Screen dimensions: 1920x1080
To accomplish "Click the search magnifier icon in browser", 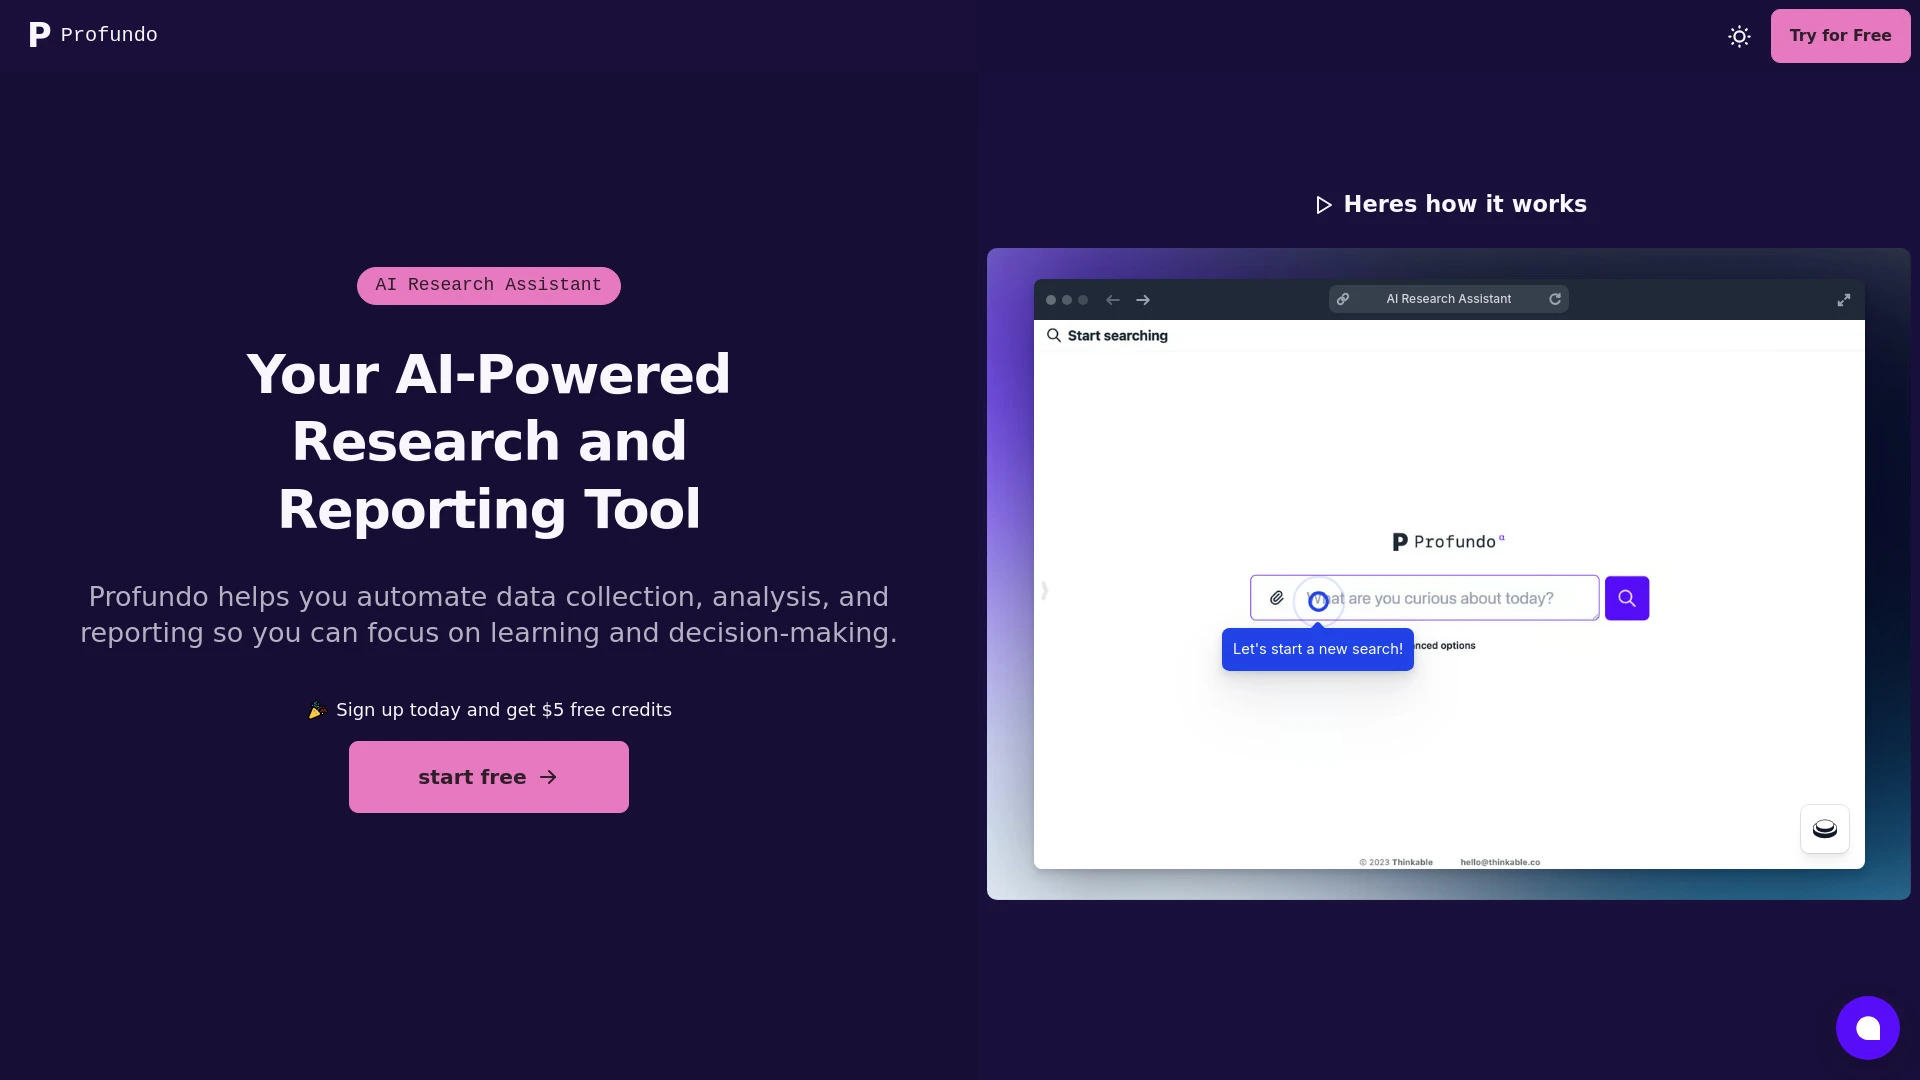I will [x=1054, y=335].
